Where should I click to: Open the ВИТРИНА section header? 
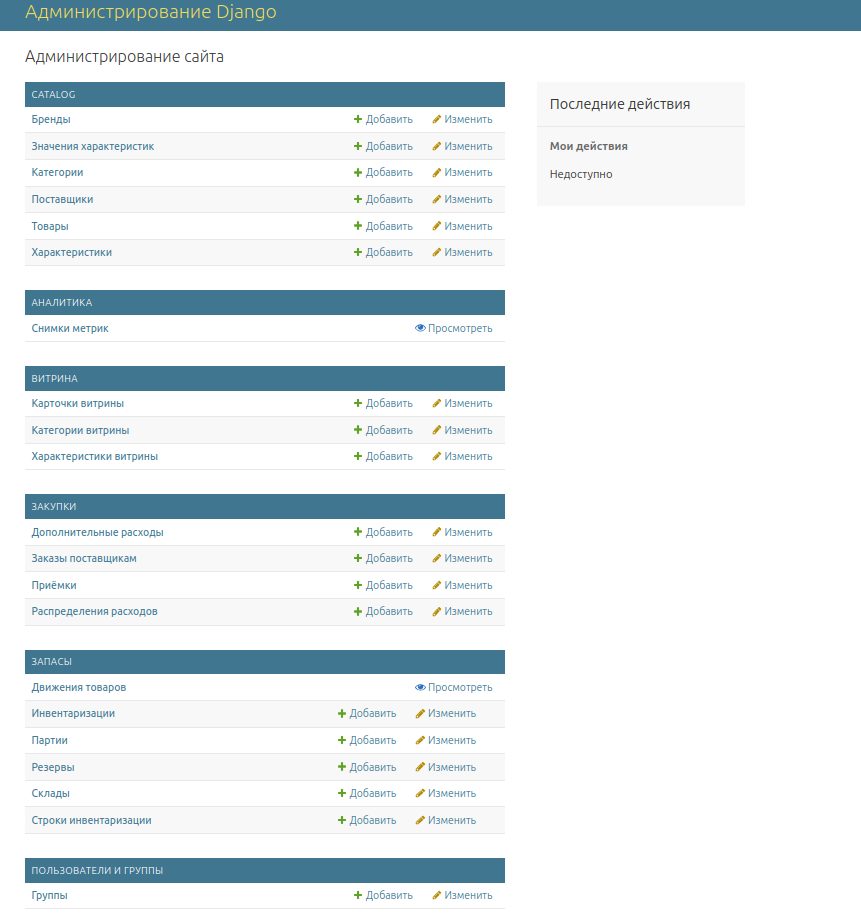click(x=55, y=378)
